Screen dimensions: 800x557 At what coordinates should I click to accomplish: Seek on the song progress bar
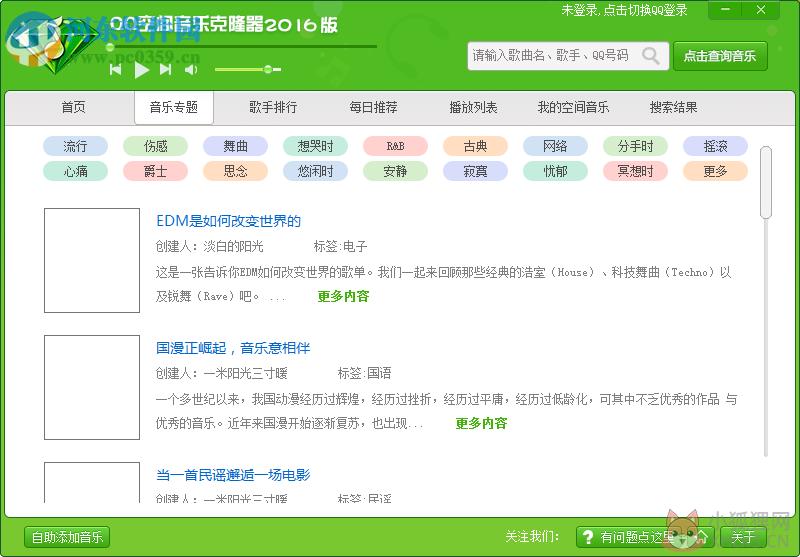tap(243, 47)
